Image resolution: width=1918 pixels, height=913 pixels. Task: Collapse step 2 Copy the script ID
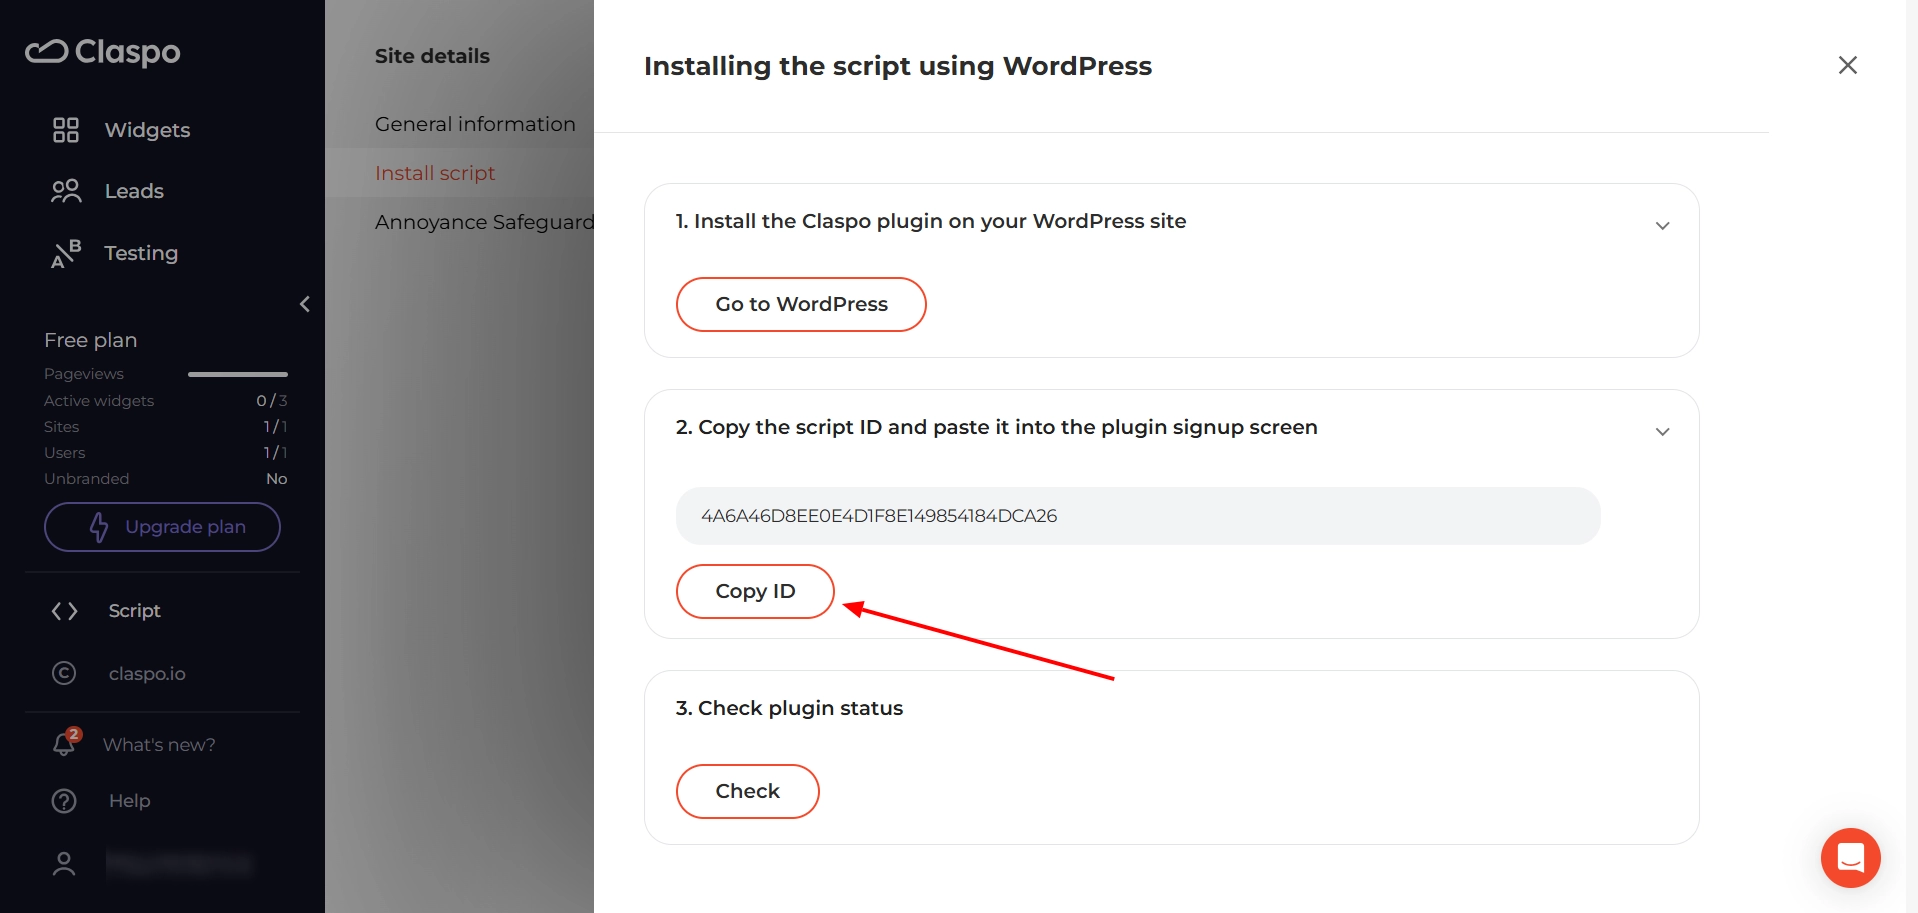(1662, 432)
